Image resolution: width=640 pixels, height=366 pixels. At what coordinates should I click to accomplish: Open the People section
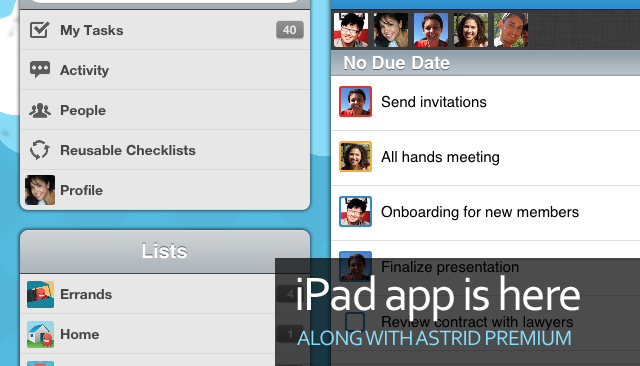click(165, 110)
